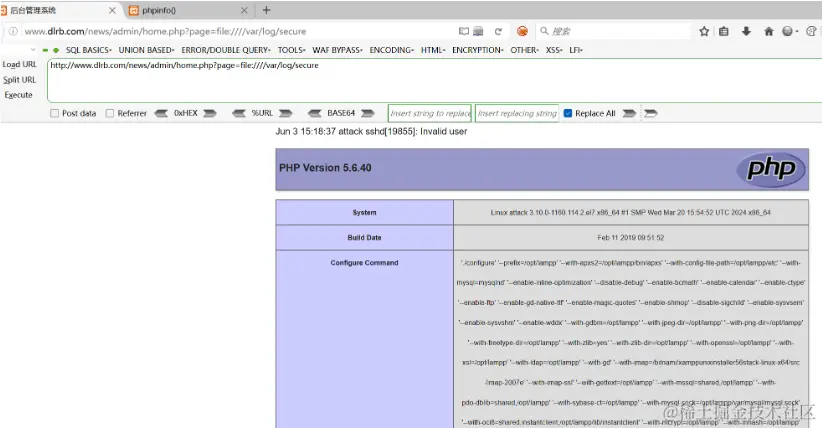This screenshot has width=822, height=428.
Task: Enable Post data checkbox
Action: pos(55,113)
